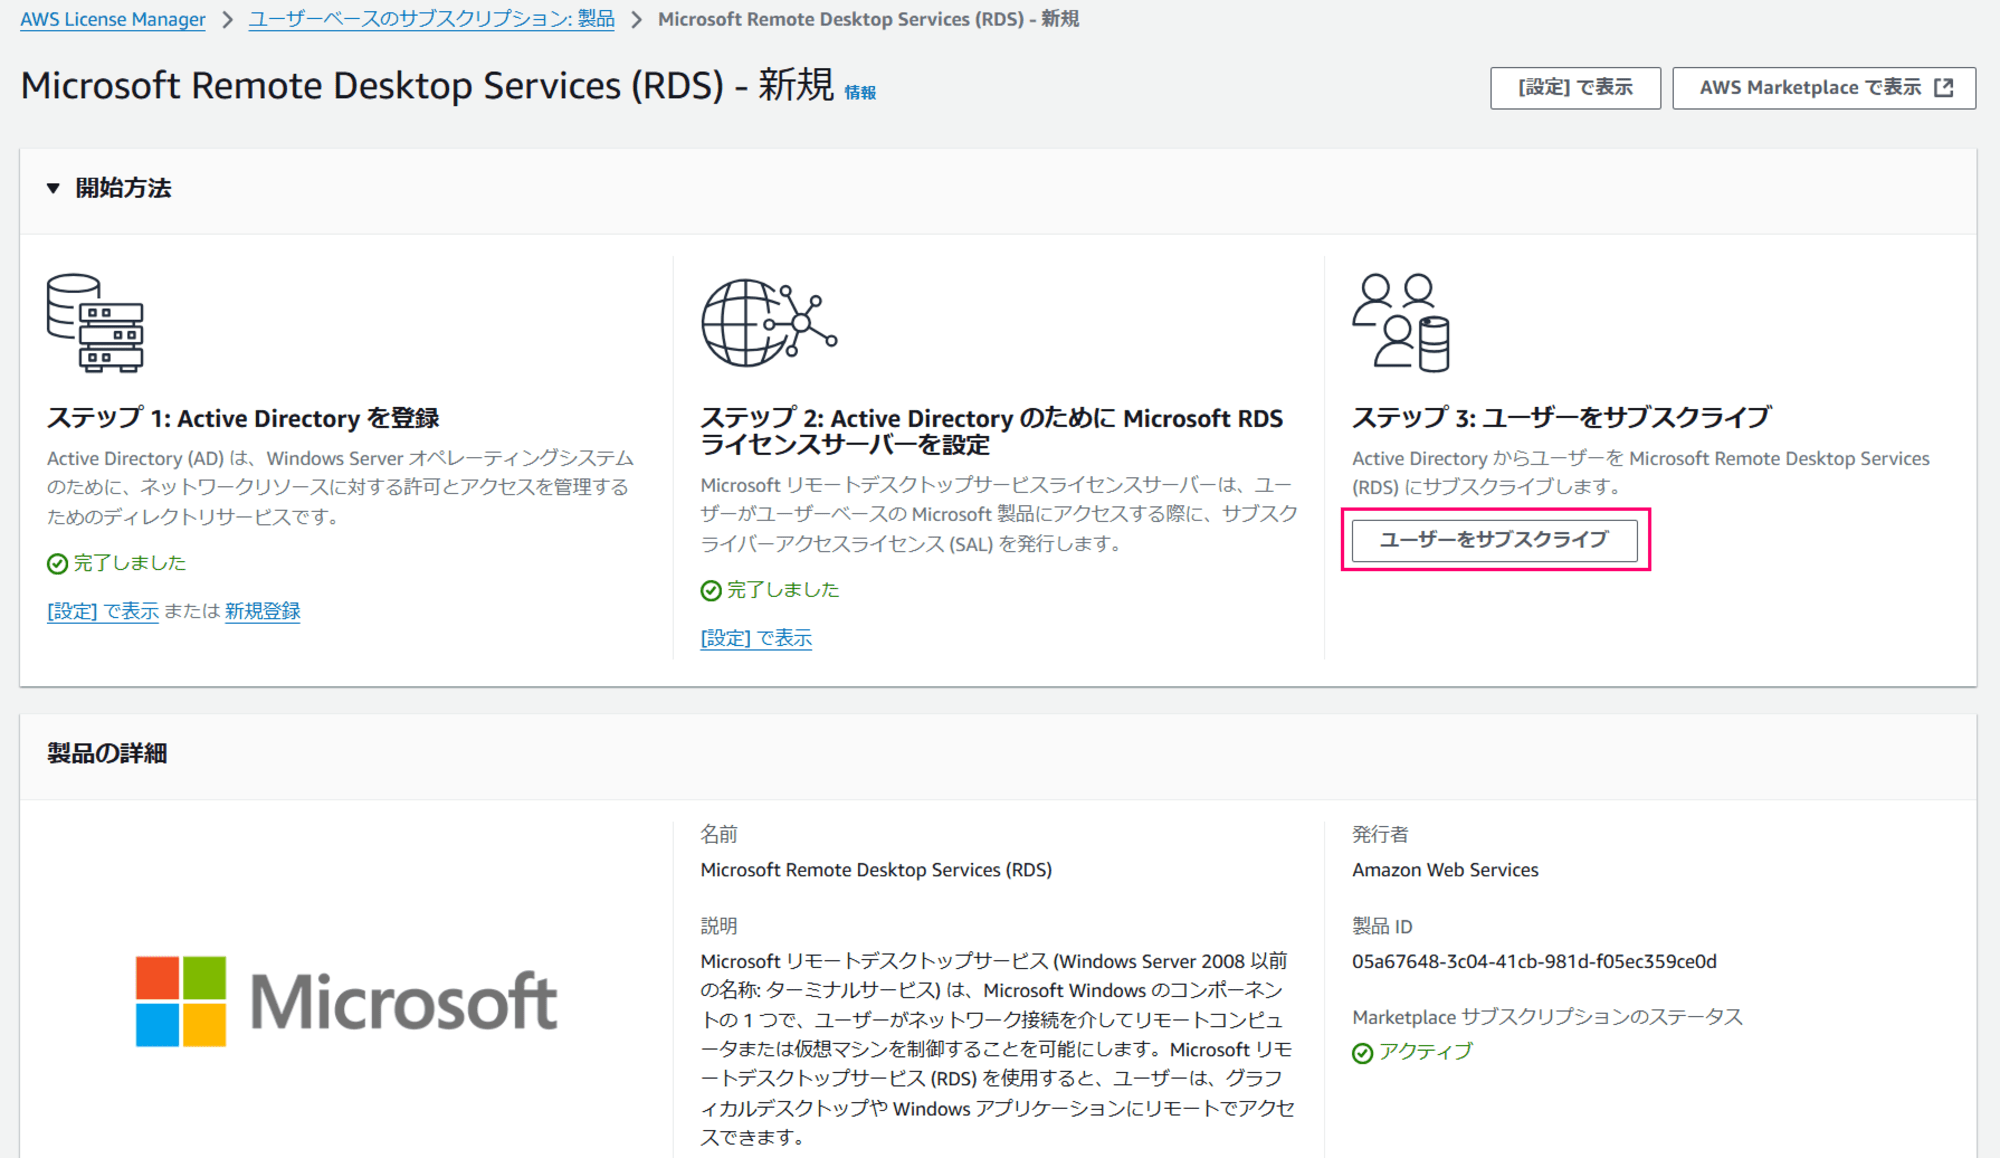Click the アクティブ subscription status text

[1425, 1052]
